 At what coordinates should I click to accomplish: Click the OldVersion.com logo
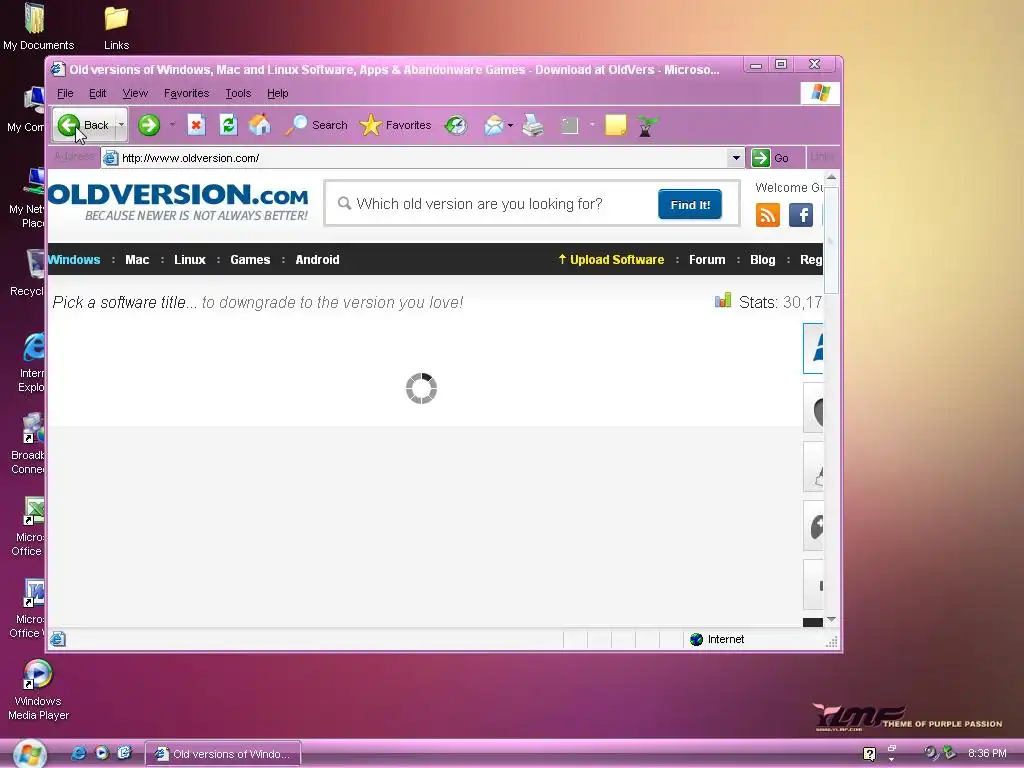tap(178, 202)
